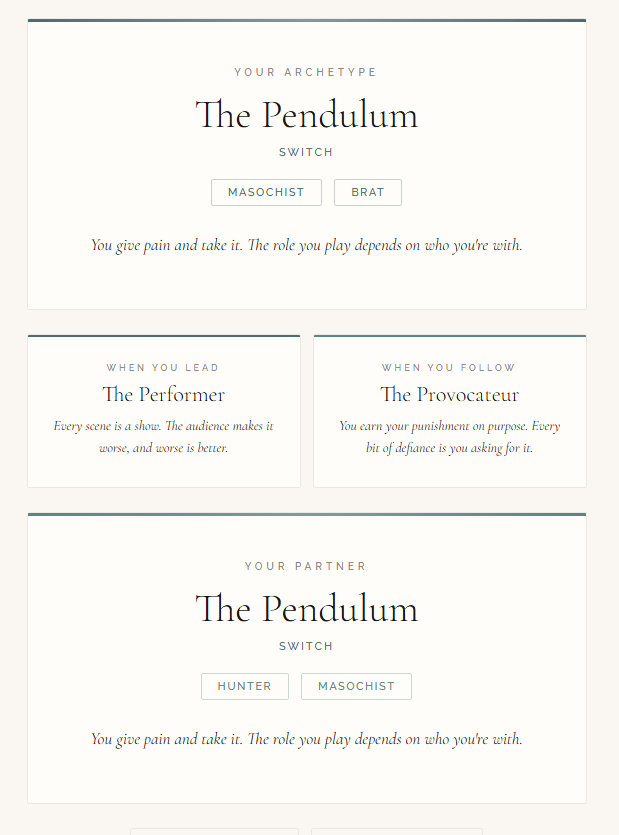This screenshot has height=835, width=619.
Task: Click the YOUR PARTNER label
Action: point(306,566)
